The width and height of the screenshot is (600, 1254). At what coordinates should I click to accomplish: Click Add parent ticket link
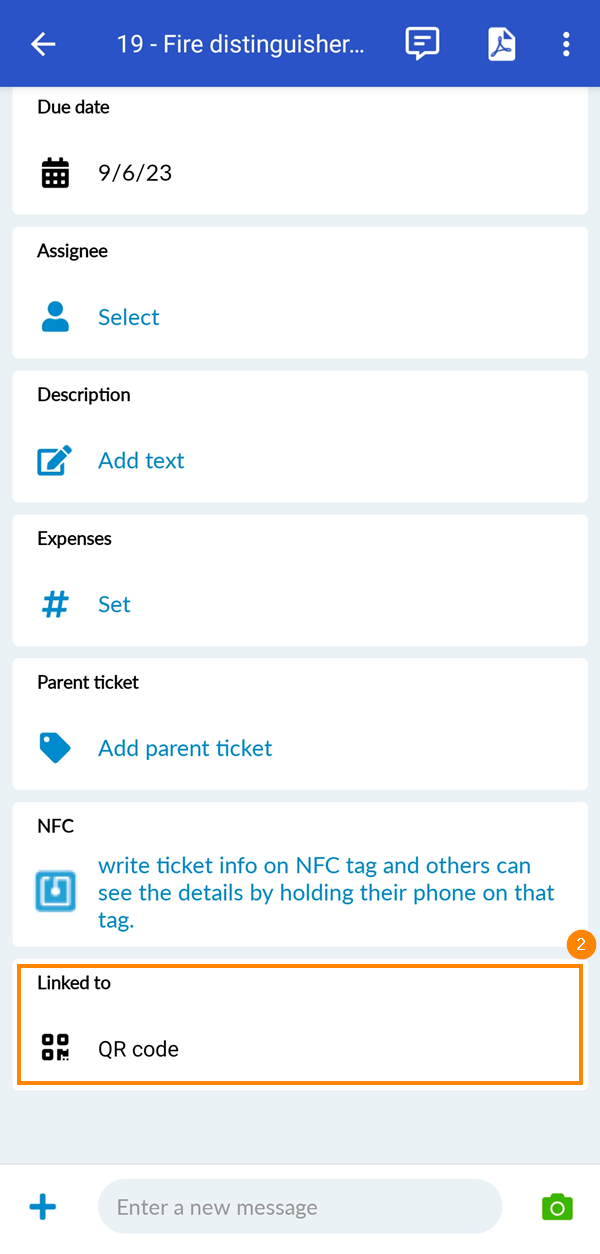185,748
